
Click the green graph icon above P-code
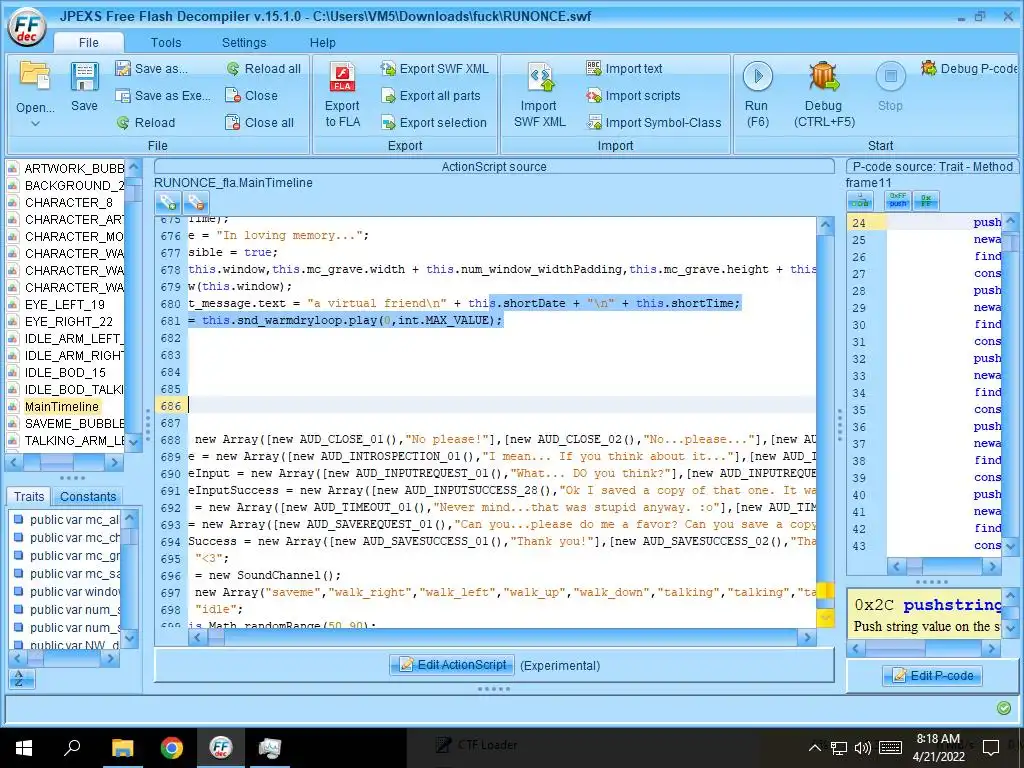coord(860,201)
